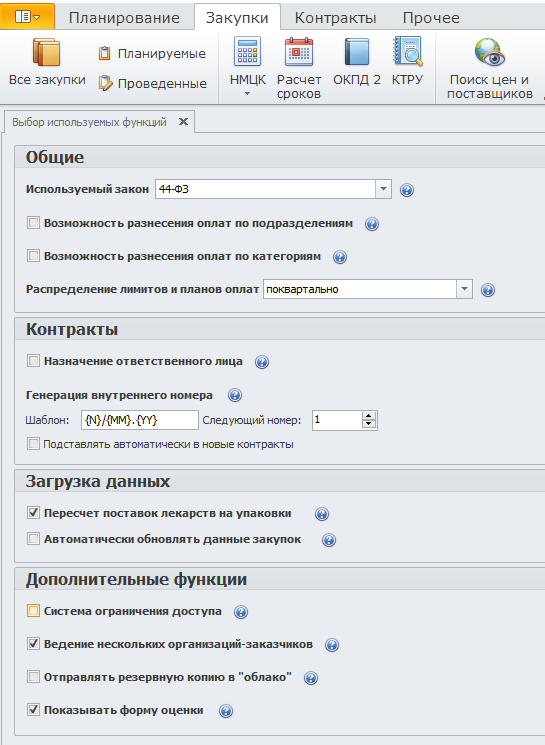545x745 pixels.
Task: Expand the Используемый закон dropdown
Action: pyautogui.click(x=383, y=189)
